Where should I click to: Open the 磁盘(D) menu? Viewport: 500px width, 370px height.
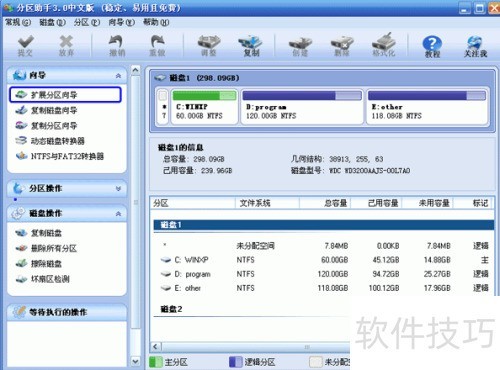52,22
